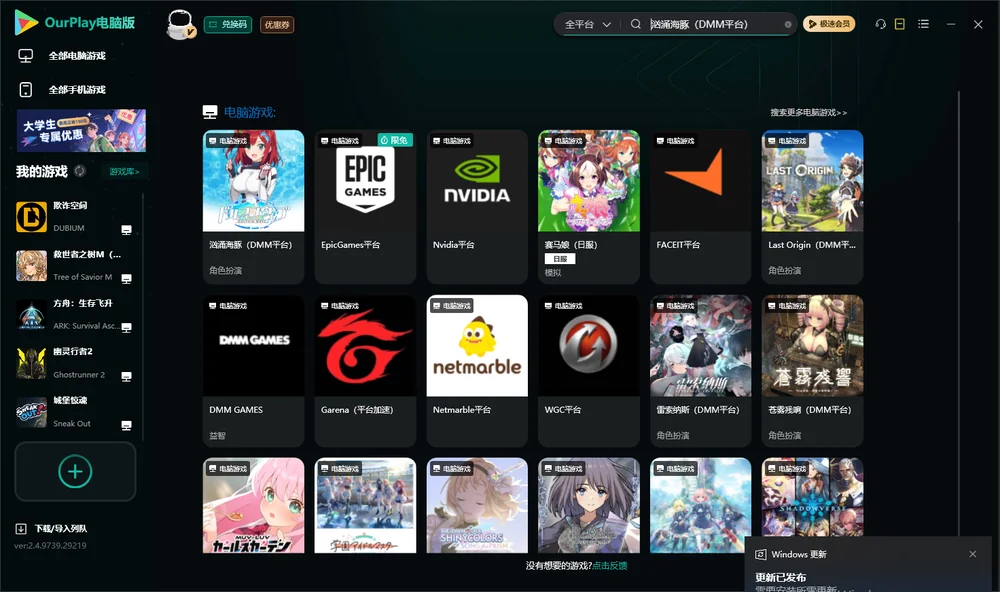The height and width of the screenshot is (592, 1000).
Task: Open DUBIUM game in my games
Action: (77, 216)
